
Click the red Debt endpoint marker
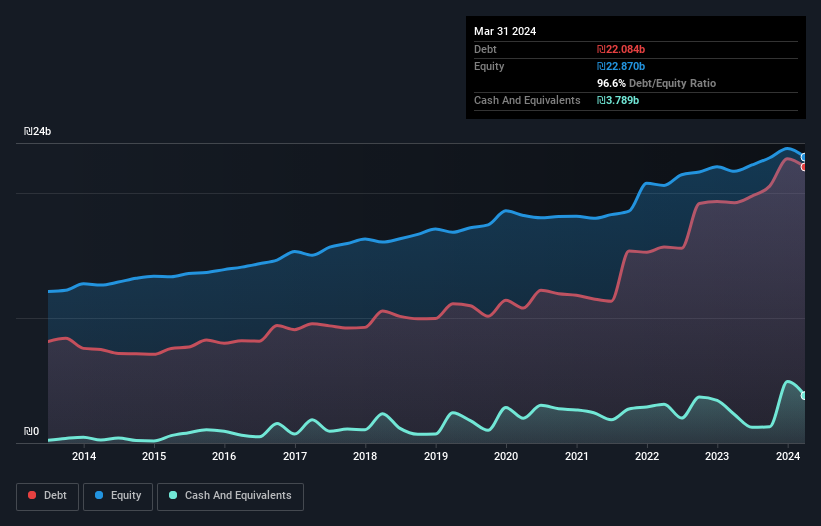tap(804, 167)
